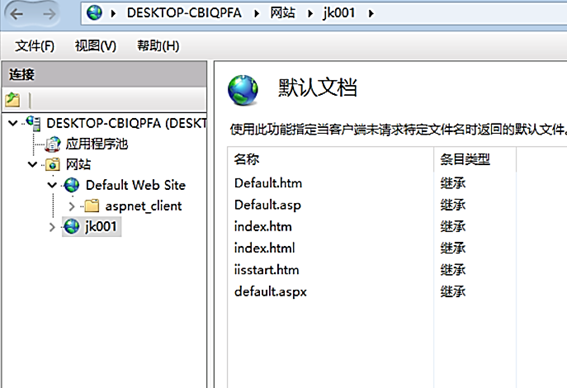Image resolution: width=567 pixels, height=388 pixels.
Task: Click 网站 in the breadcrumb path
Action: click(x=283, y=13)
